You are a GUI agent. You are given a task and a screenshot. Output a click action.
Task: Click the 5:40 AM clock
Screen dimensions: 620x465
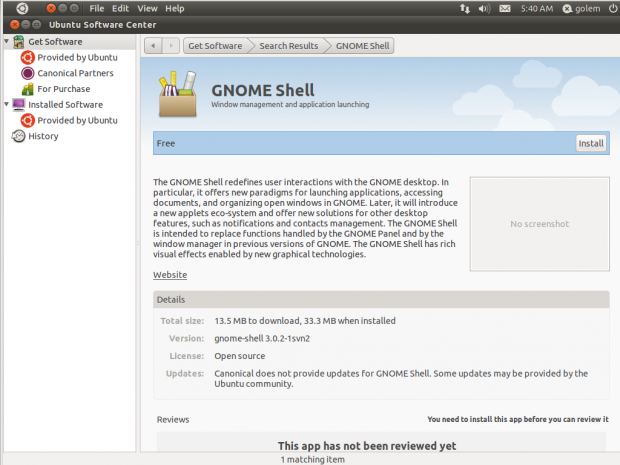click(x=537, y=8)
